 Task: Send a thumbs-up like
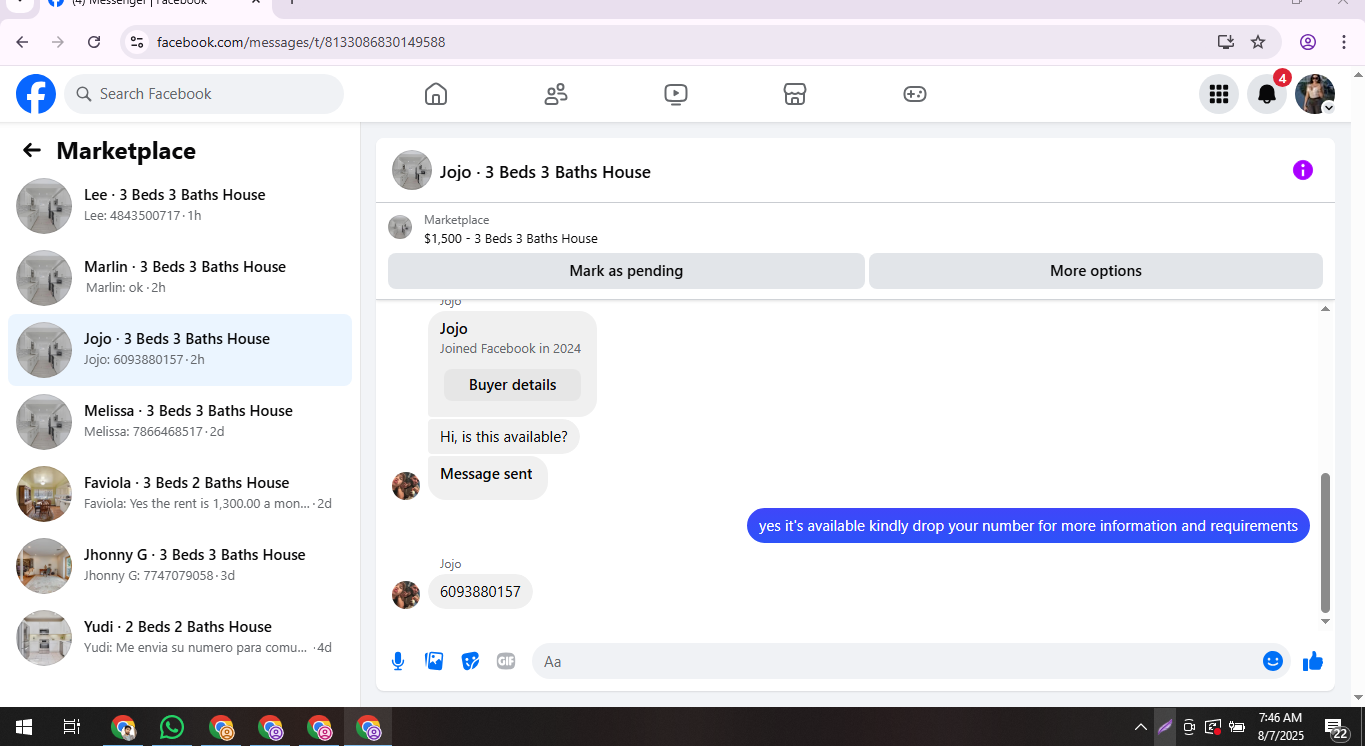pyautogui.click(x=1313, y=661)
